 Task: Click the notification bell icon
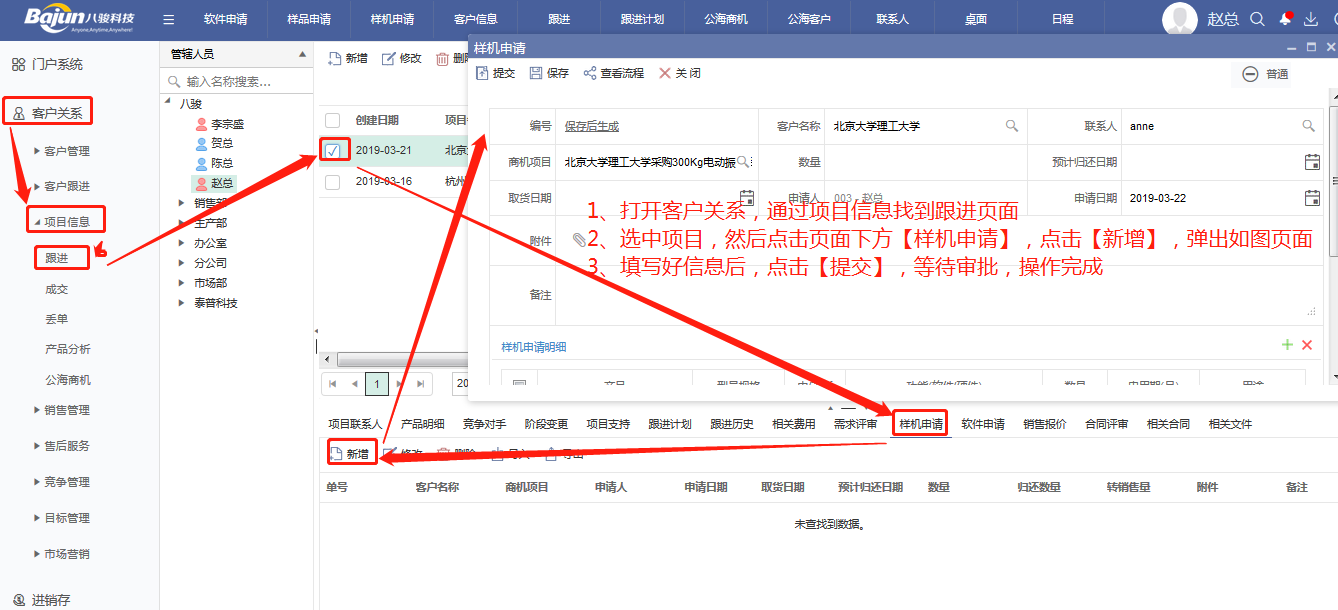coord(1285,19)
